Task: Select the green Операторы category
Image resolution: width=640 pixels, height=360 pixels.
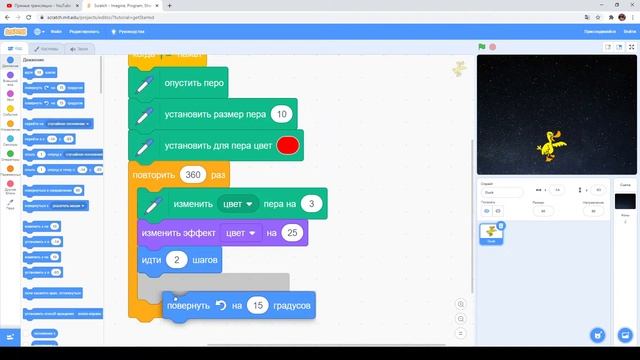Action: [x=10, y=154]
